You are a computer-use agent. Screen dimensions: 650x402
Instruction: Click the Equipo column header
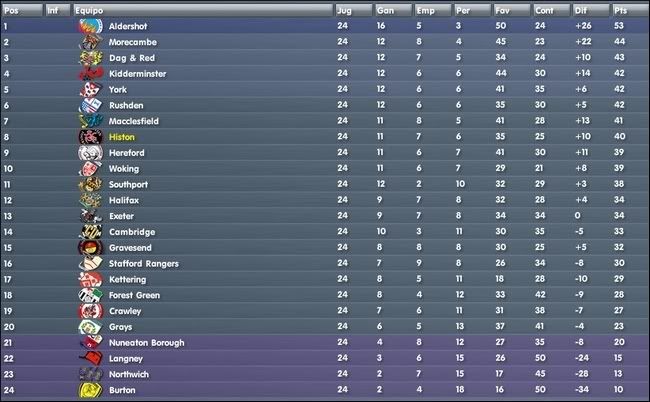click(203, 10)
